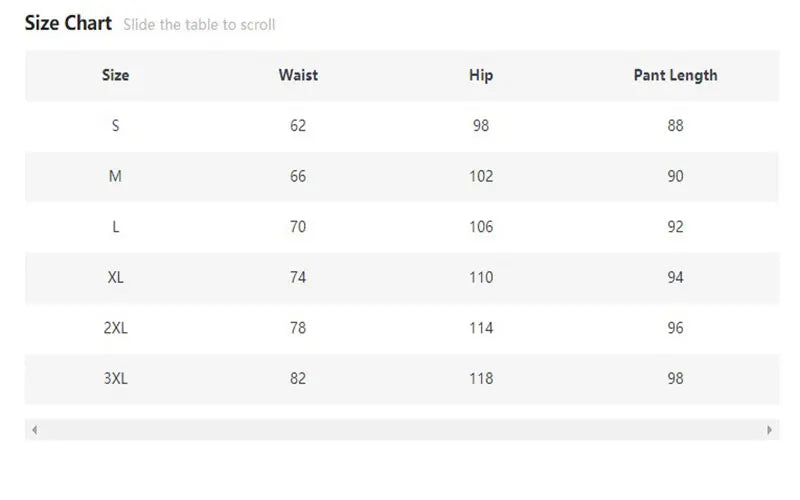Click hip value 102 for size M

pos(481,176)
